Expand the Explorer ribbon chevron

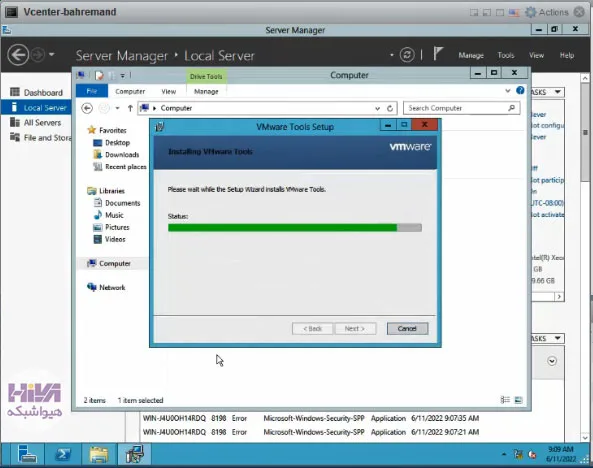pyautogui.click(x=508, y=91)
